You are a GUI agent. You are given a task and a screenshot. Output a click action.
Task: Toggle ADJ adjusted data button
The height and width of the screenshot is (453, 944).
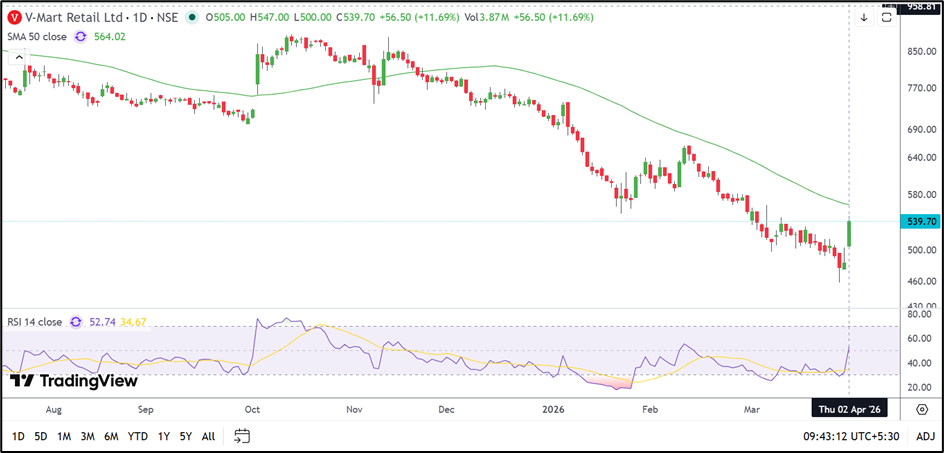[x=924, y=435]
